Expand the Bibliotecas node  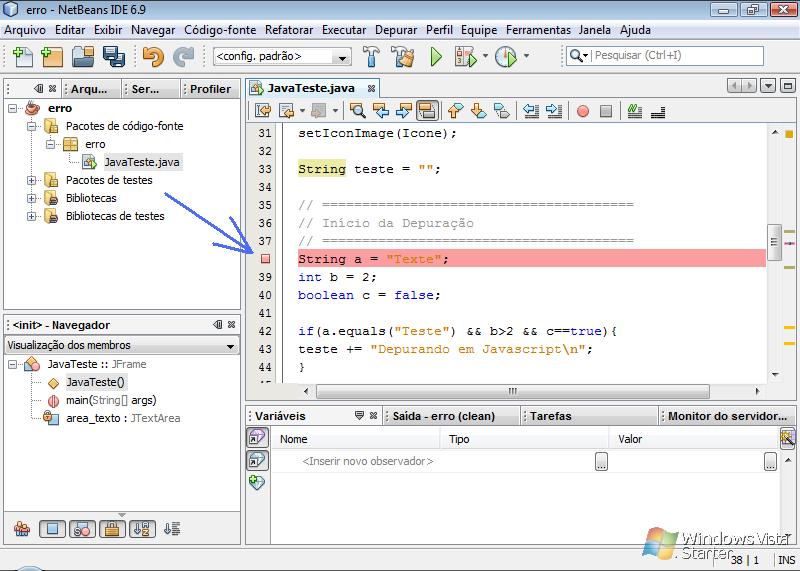(32, 198)
